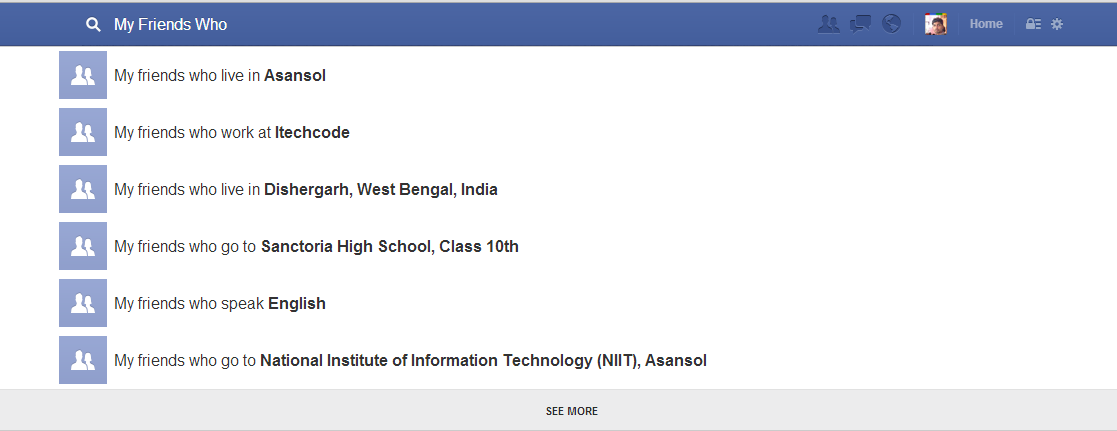Open the friend requests icon
The width and height of the screenshot is (1117, 431).
[828, 24]
